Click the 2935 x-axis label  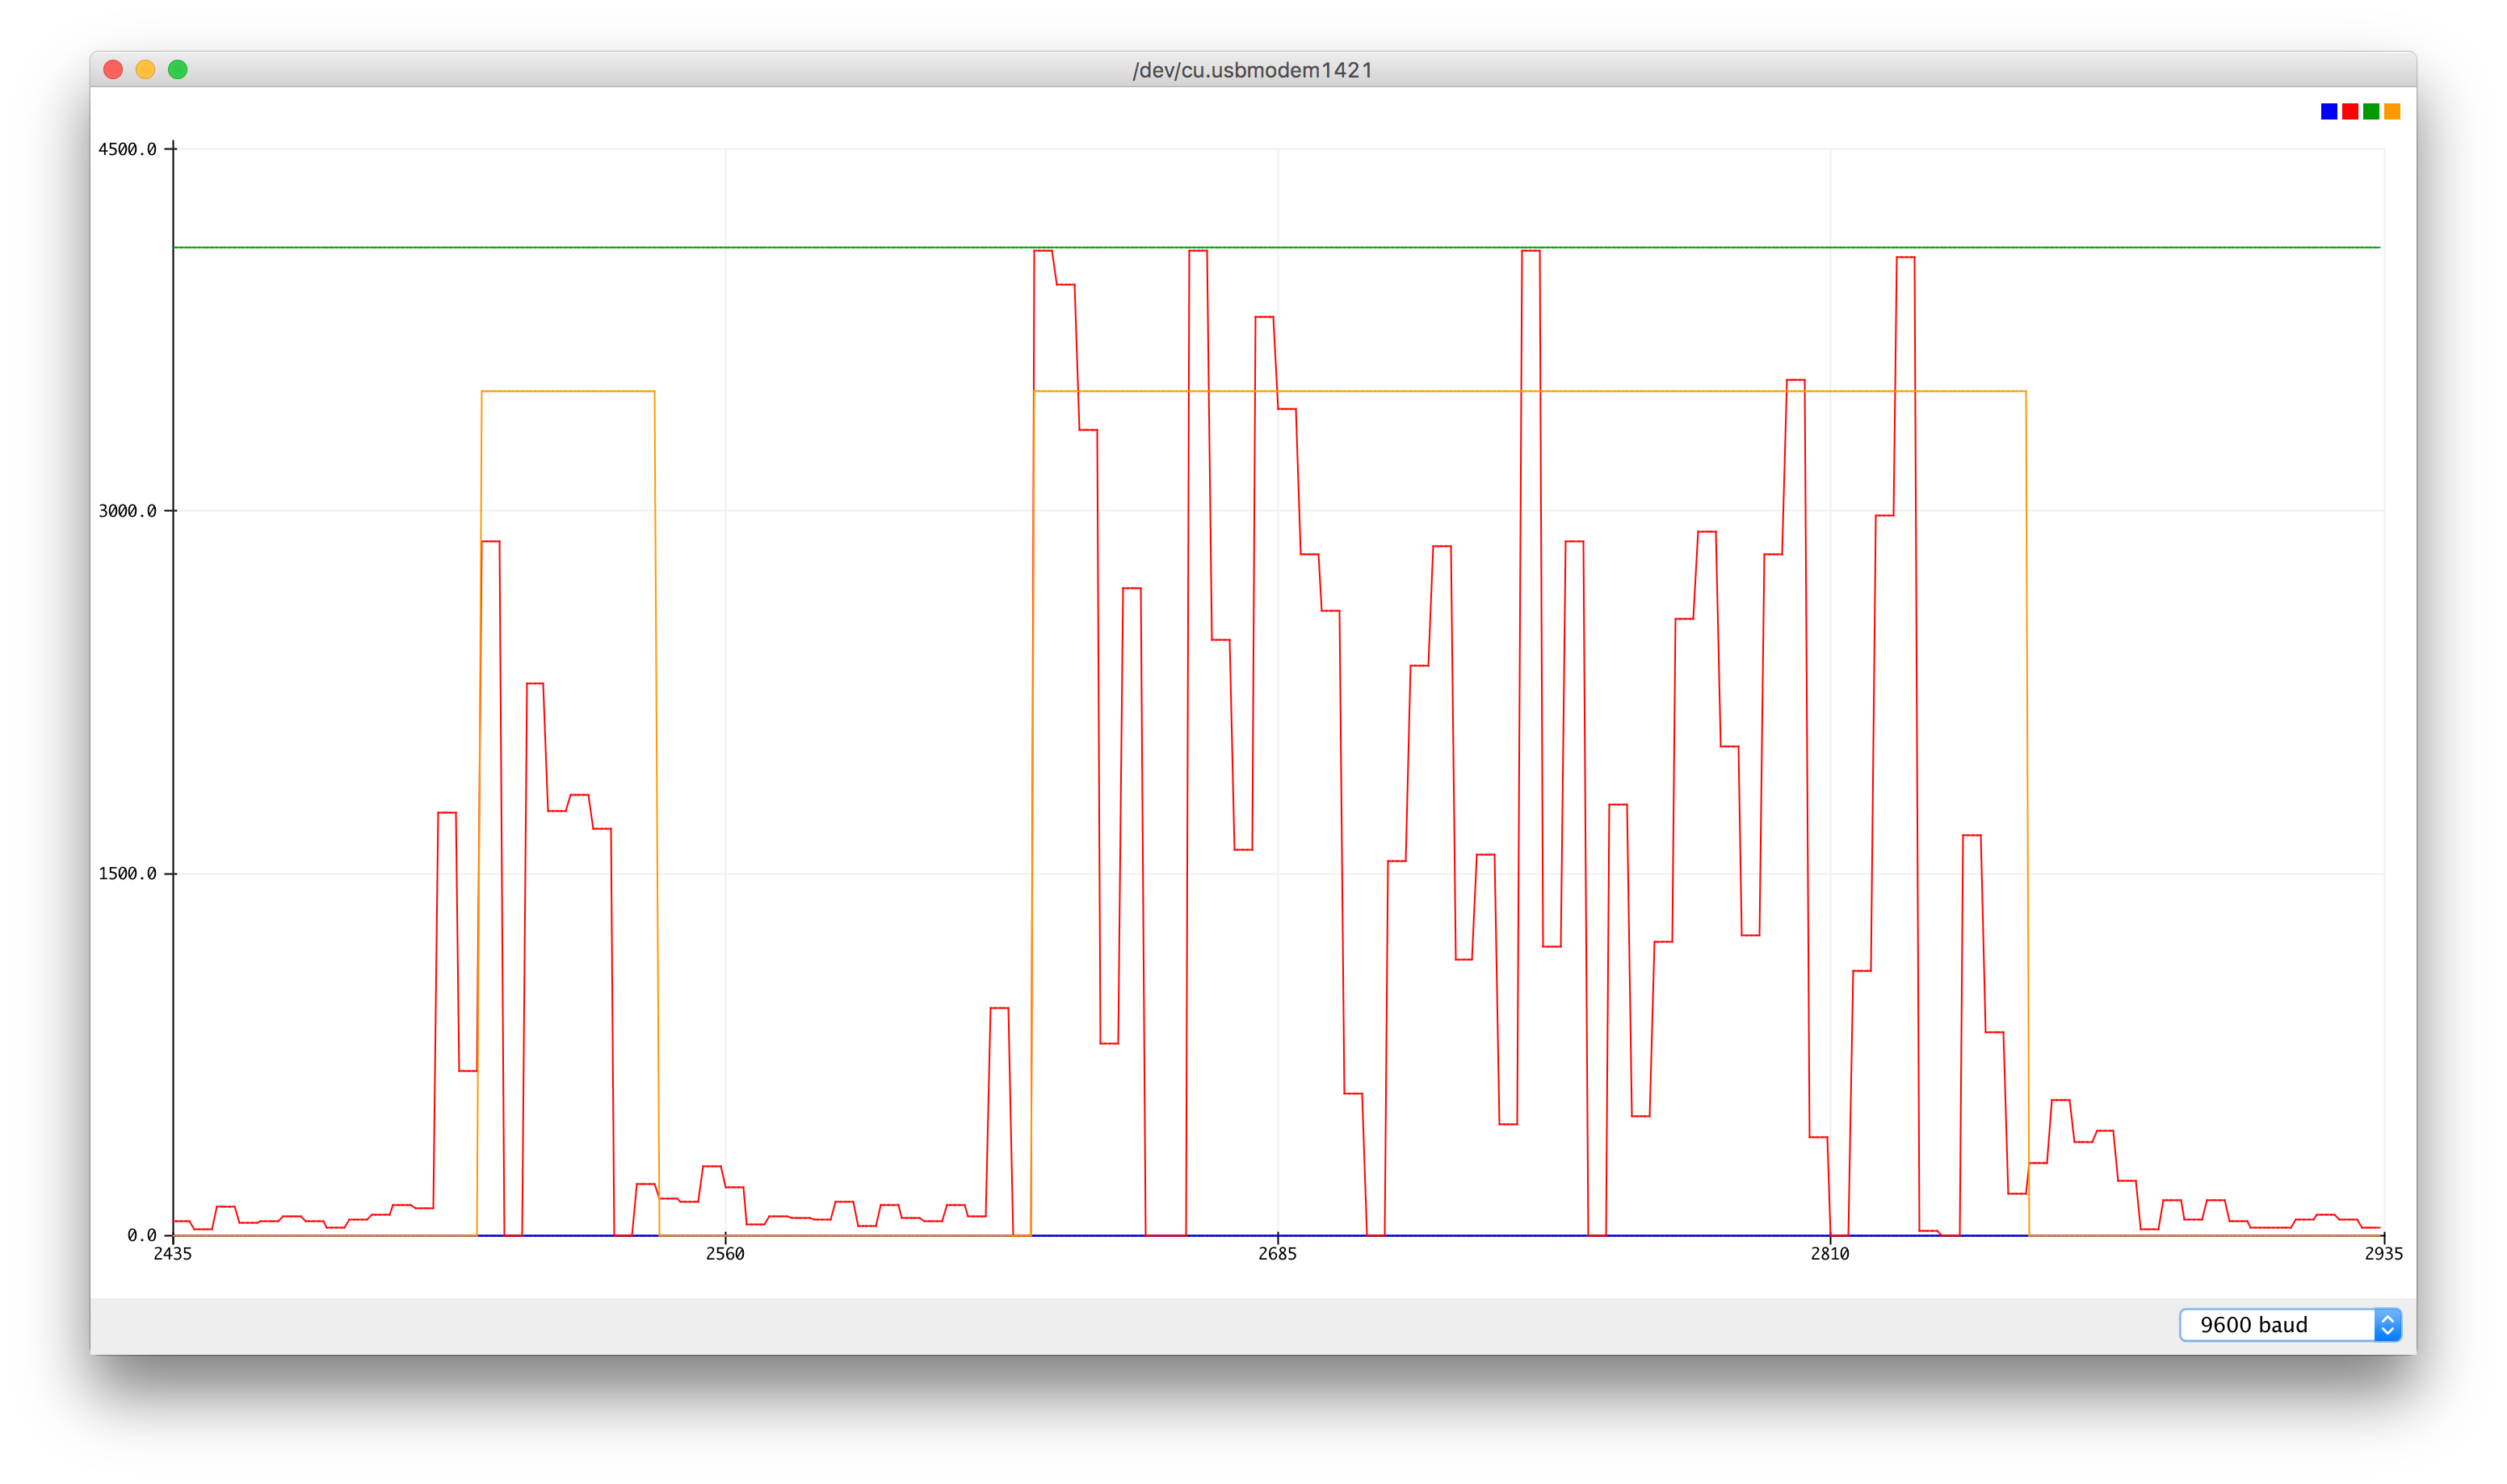tap(2383, 1254)
